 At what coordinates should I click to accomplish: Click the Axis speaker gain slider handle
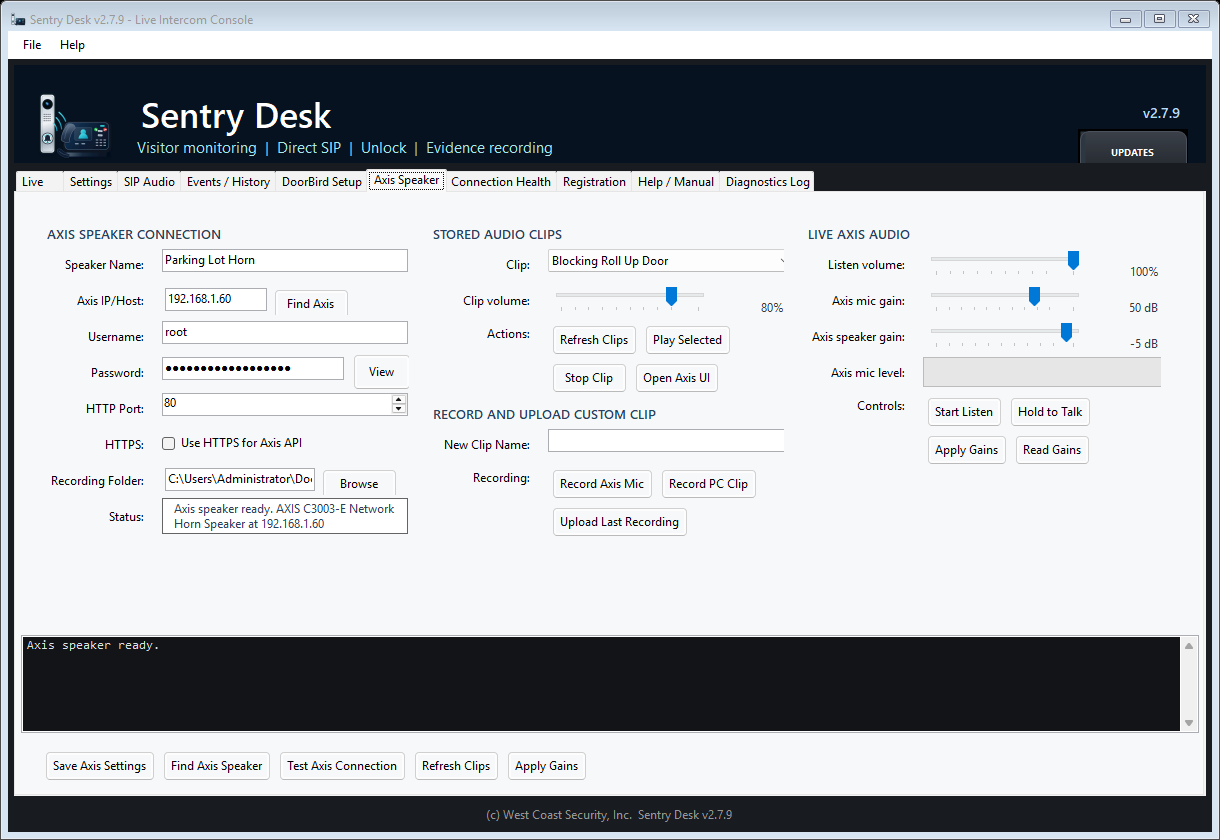(1066, 332)
